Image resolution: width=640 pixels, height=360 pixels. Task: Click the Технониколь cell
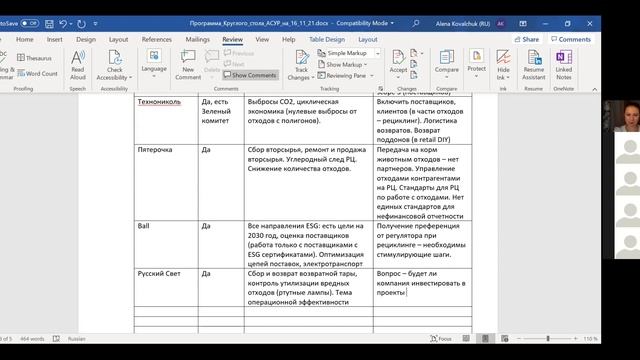166,120
